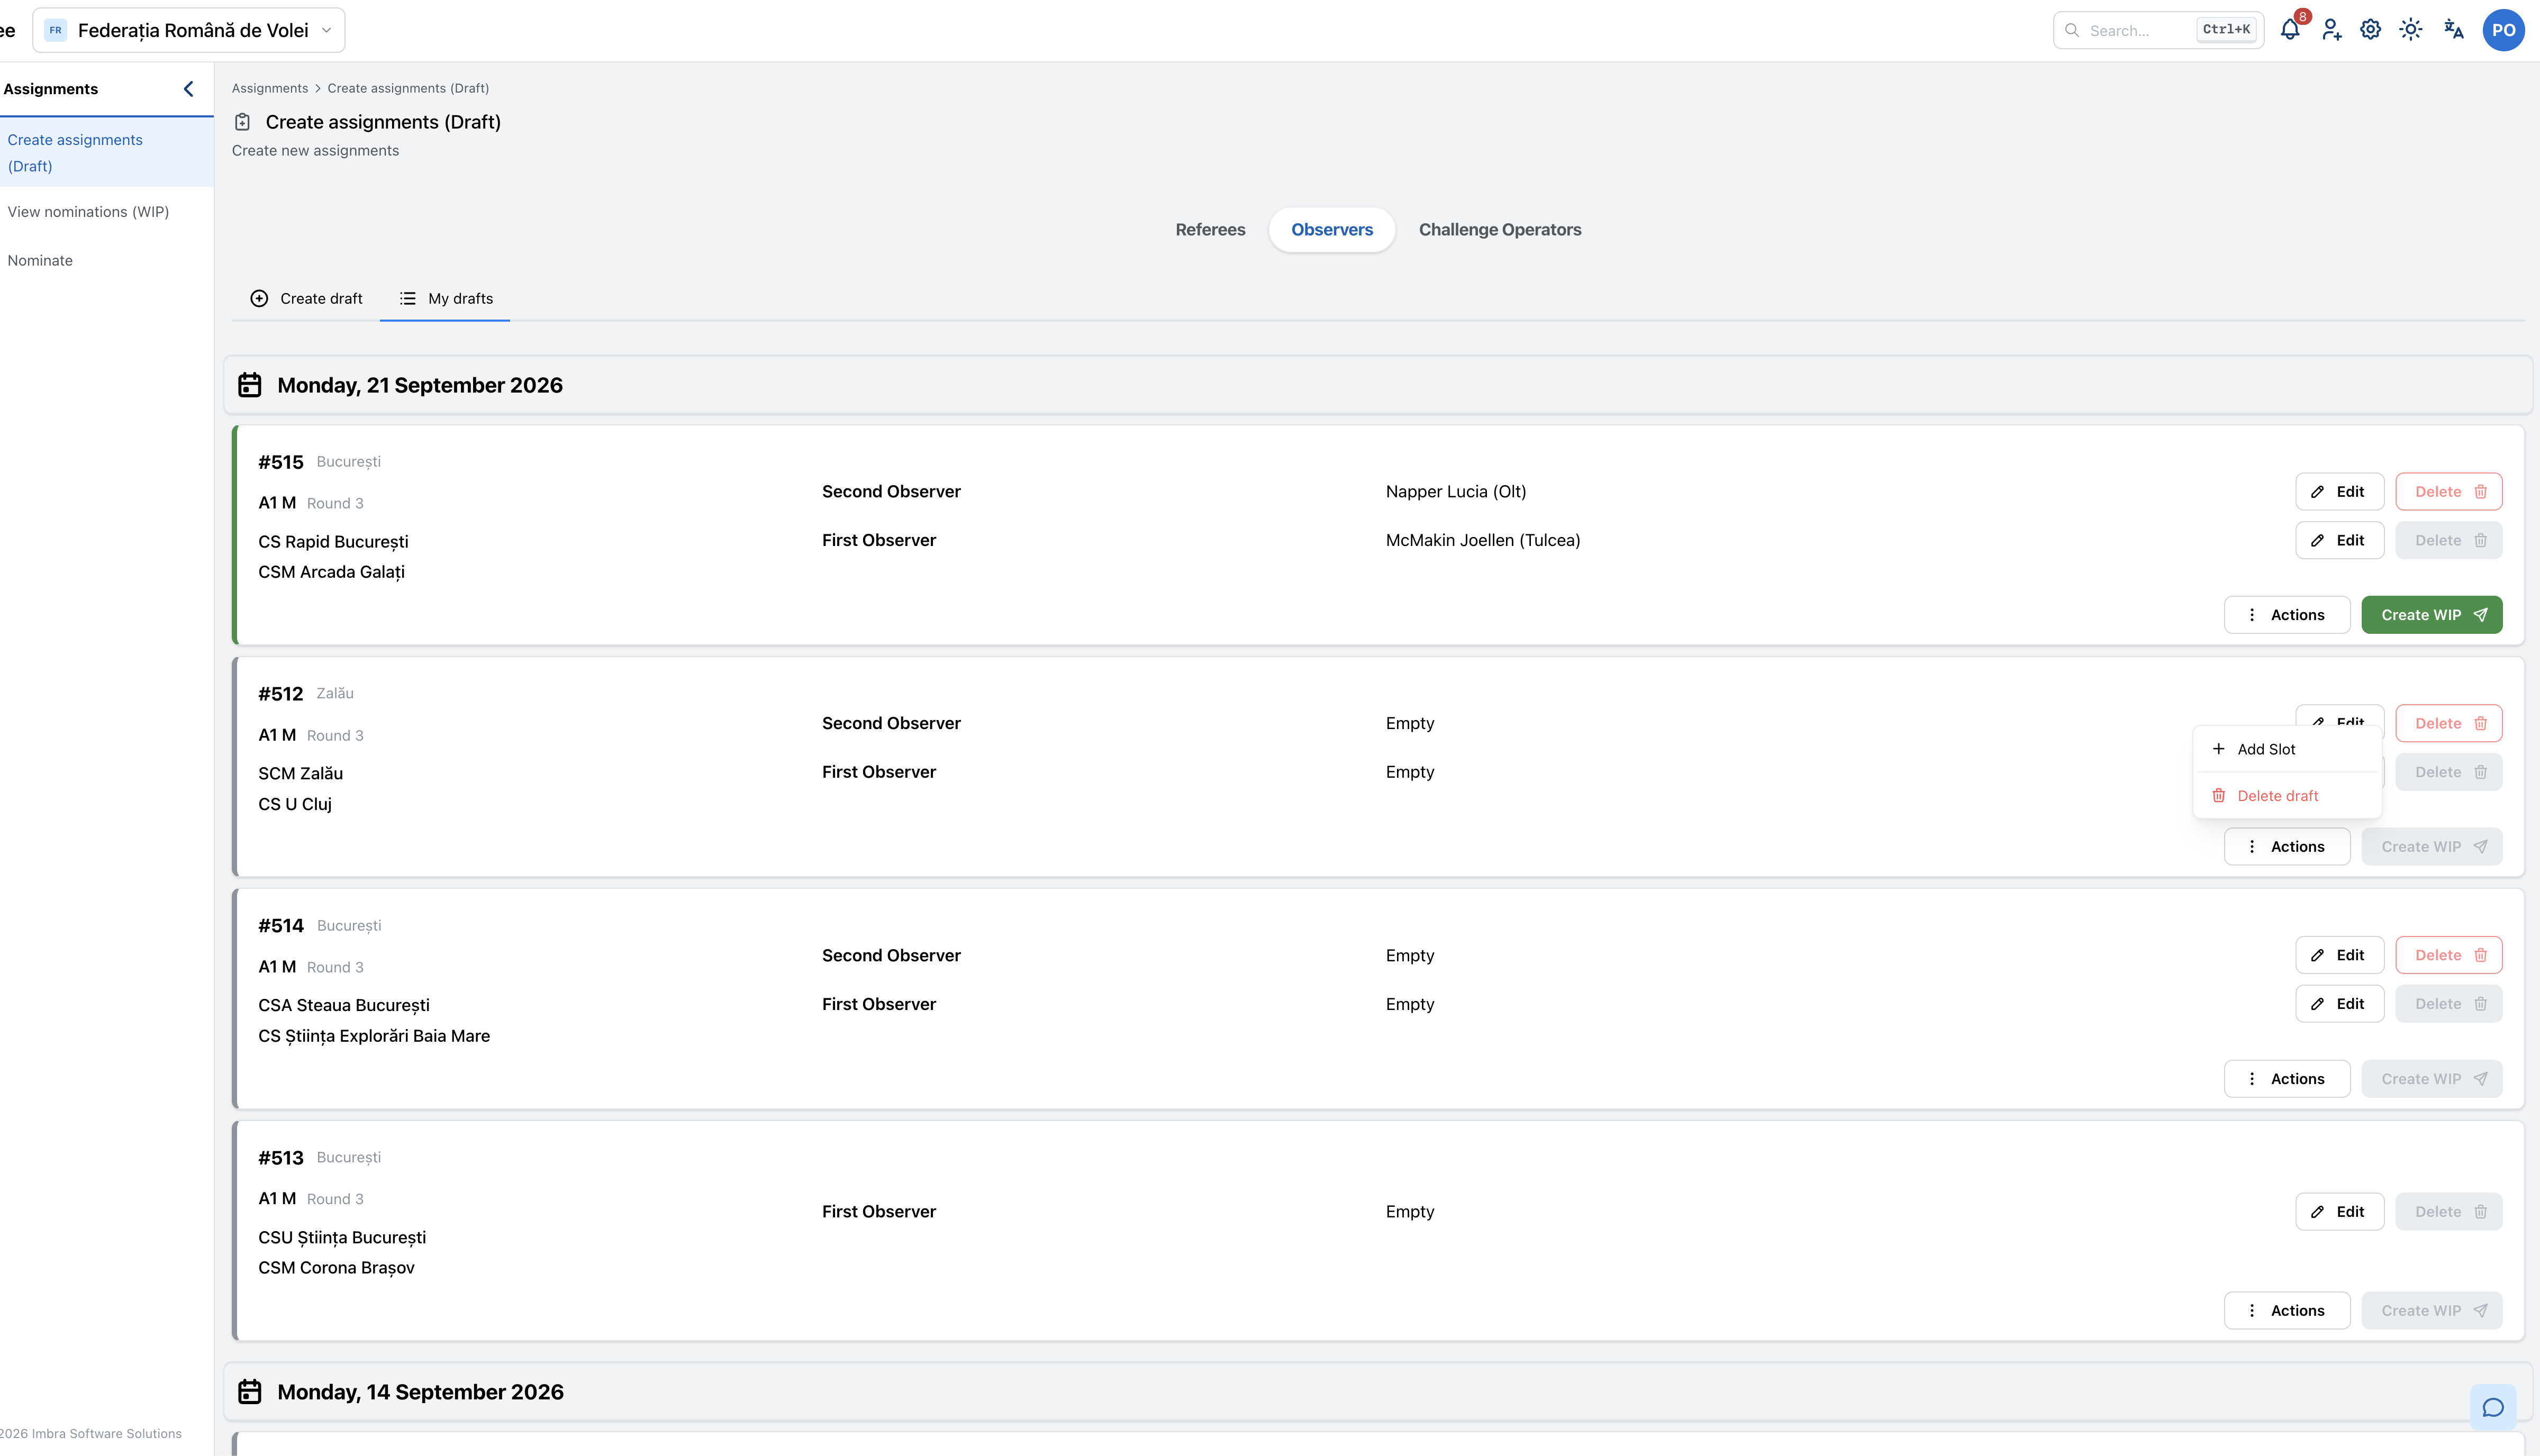Open View nominations (WIP) in sidebar
Image resolution: width=2540 pixels, height=1456 pixels.
pyautogui.click(x=88, y=212)
